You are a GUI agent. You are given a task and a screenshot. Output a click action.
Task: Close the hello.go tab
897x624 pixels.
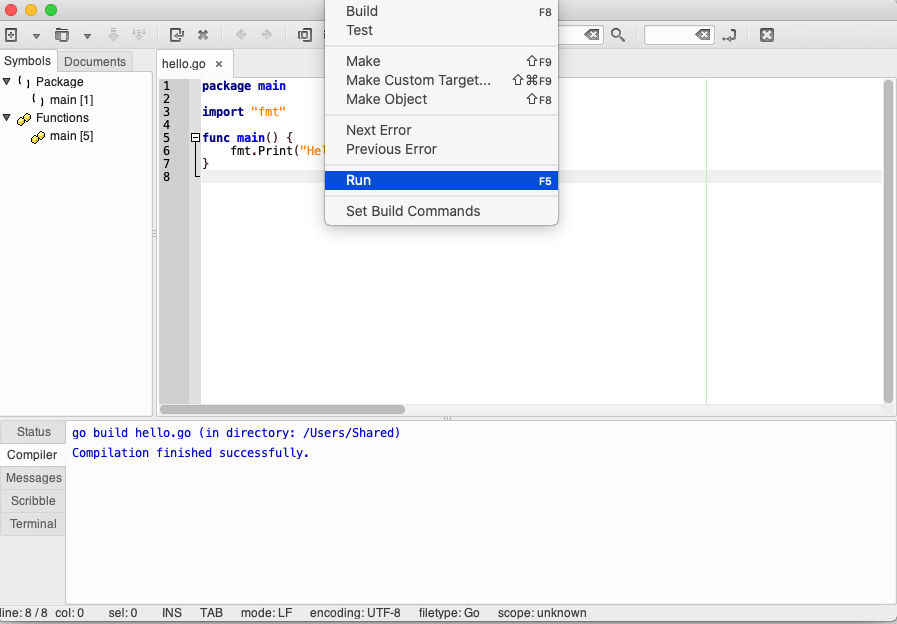tap(219, 64)
